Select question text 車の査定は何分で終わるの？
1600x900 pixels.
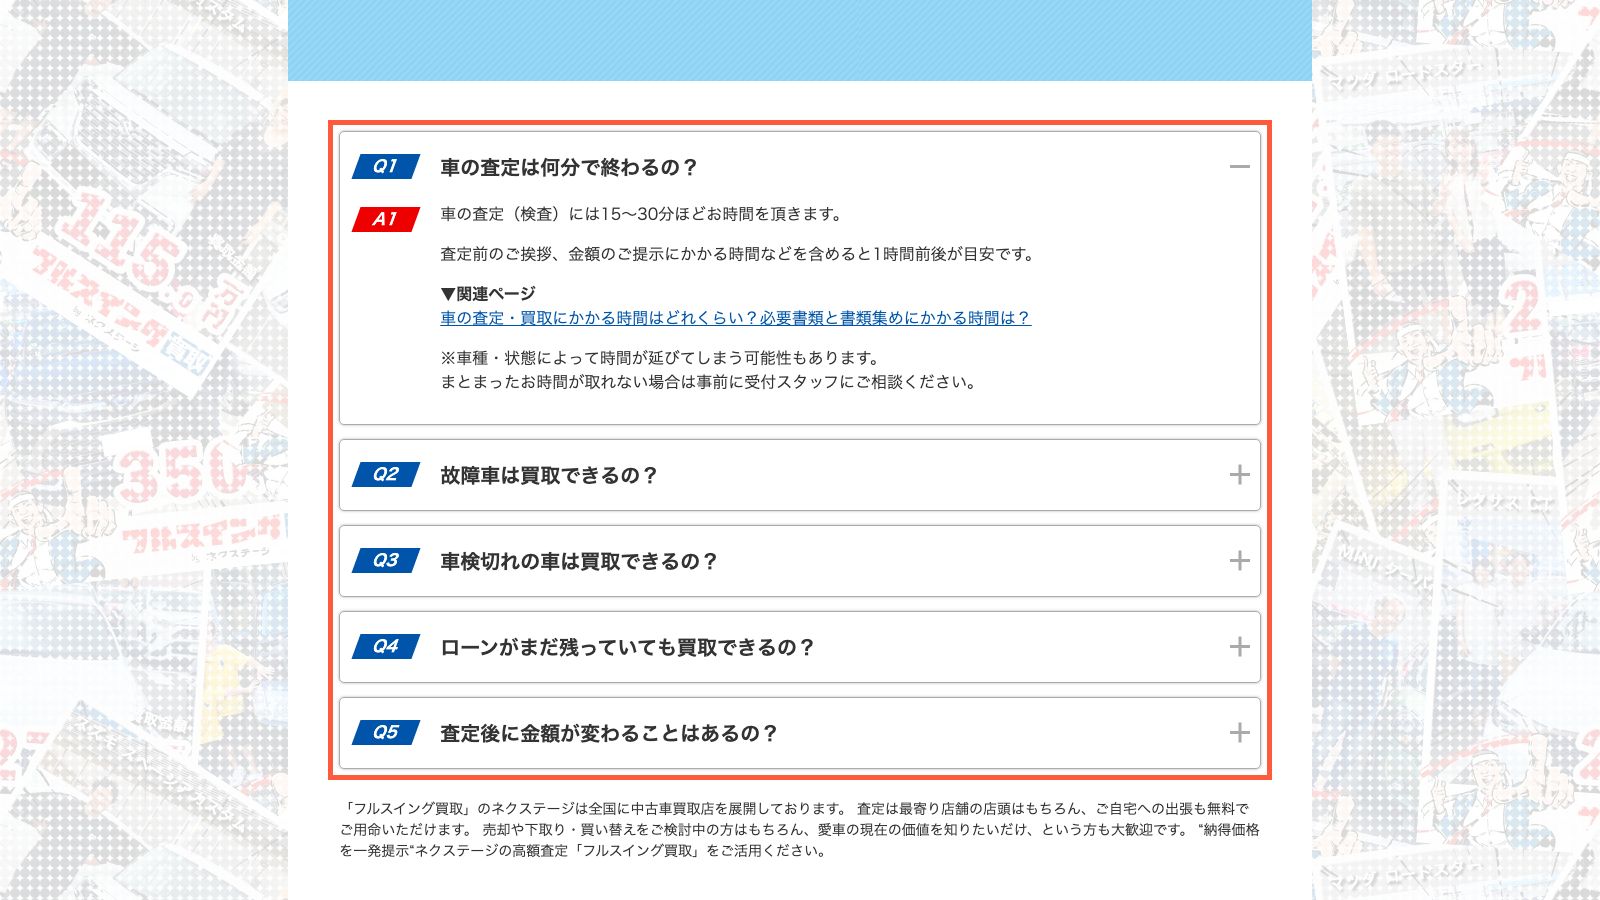pos(569,168)
